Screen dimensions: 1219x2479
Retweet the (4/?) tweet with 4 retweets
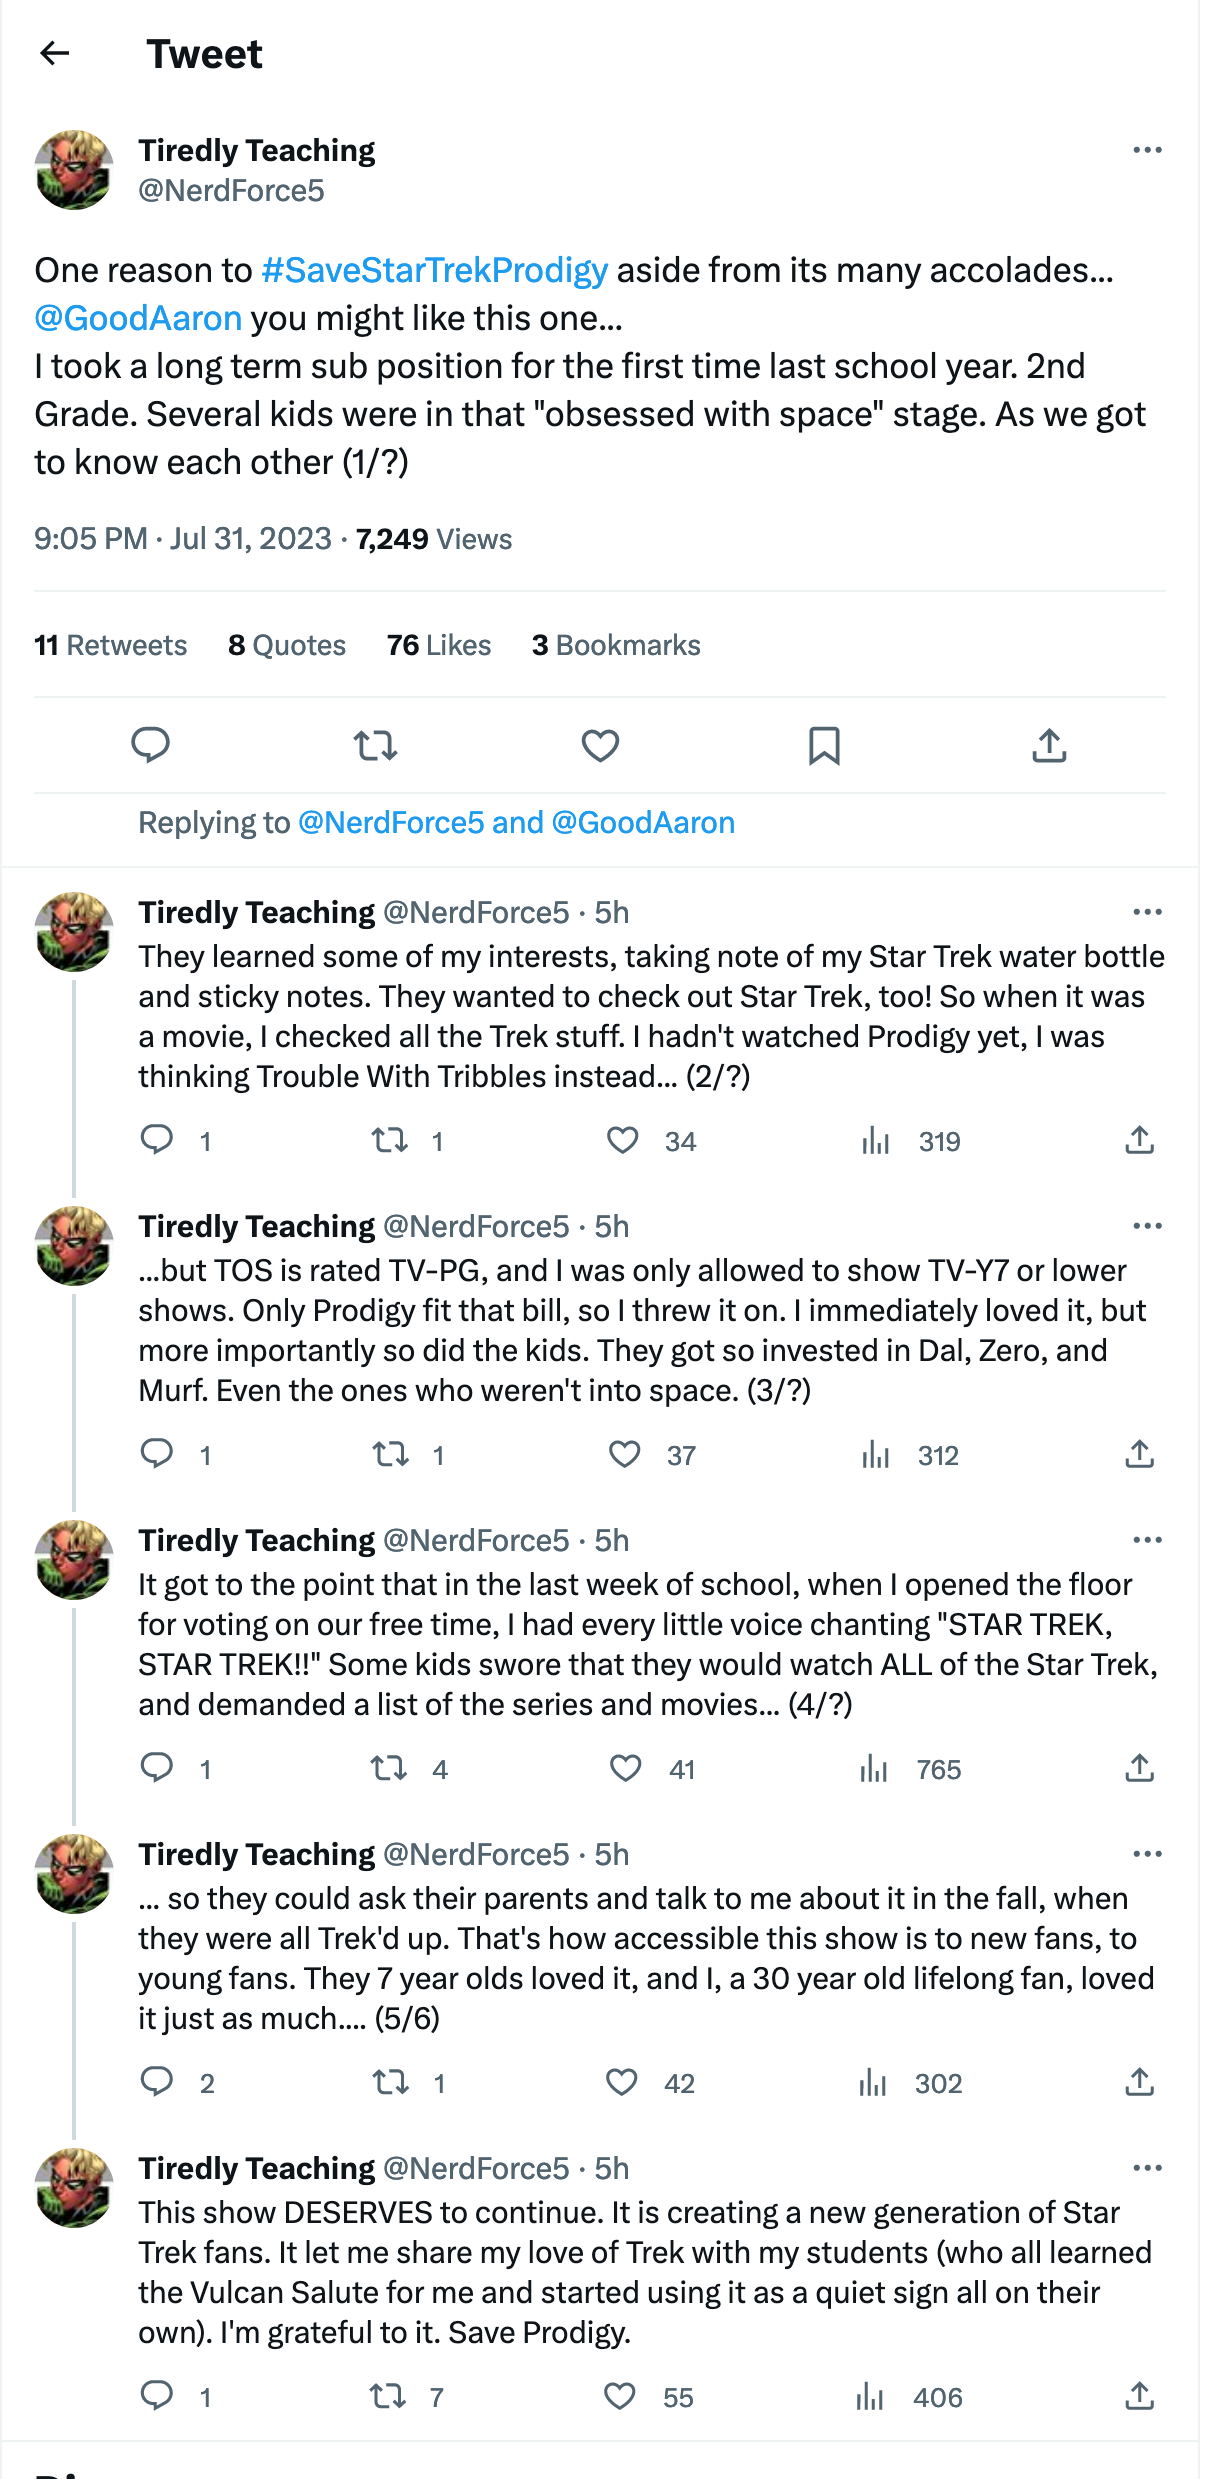click(389, 1768)
